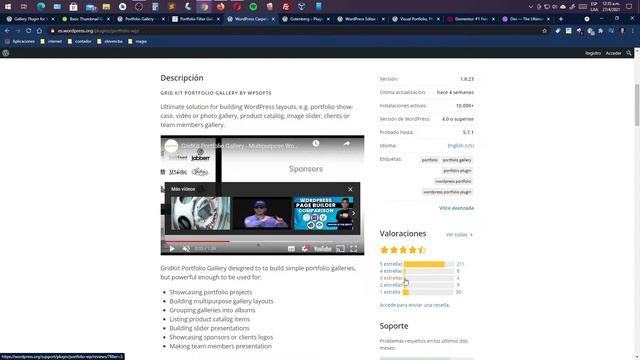Switch the video to fullscreen
This screenshot has width=640, height=360.
(x=354, y=249)
